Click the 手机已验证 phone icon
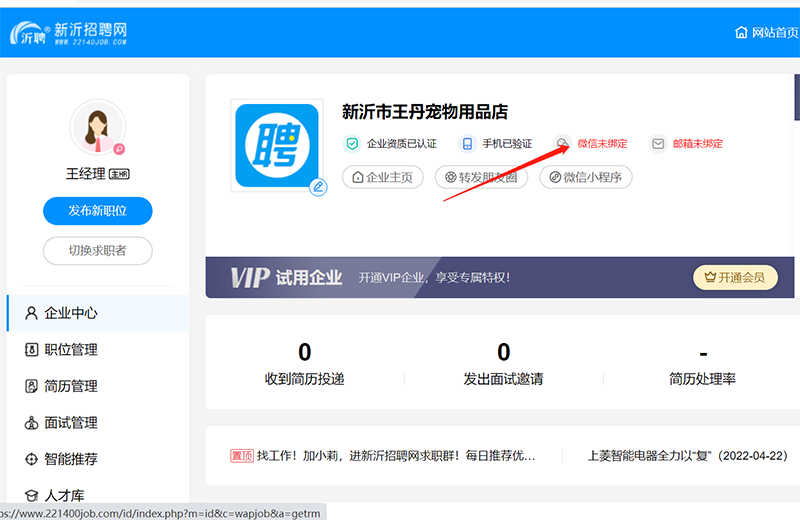This screenshot has width=800, height=520. tap(466, 144)
